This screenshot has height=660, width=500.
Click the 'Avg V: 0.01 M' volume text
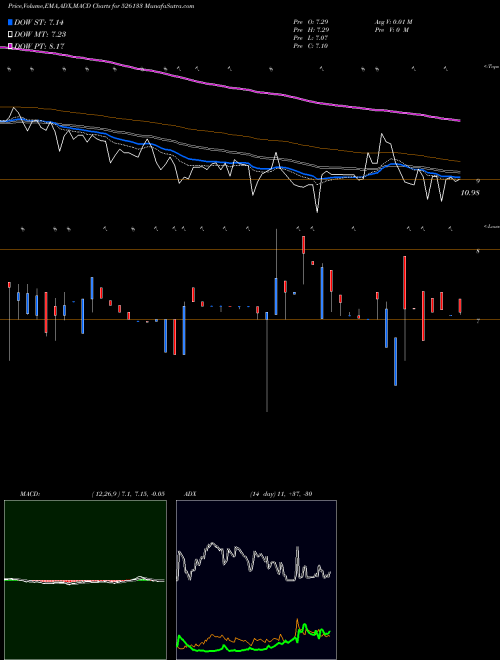[392, 22]
